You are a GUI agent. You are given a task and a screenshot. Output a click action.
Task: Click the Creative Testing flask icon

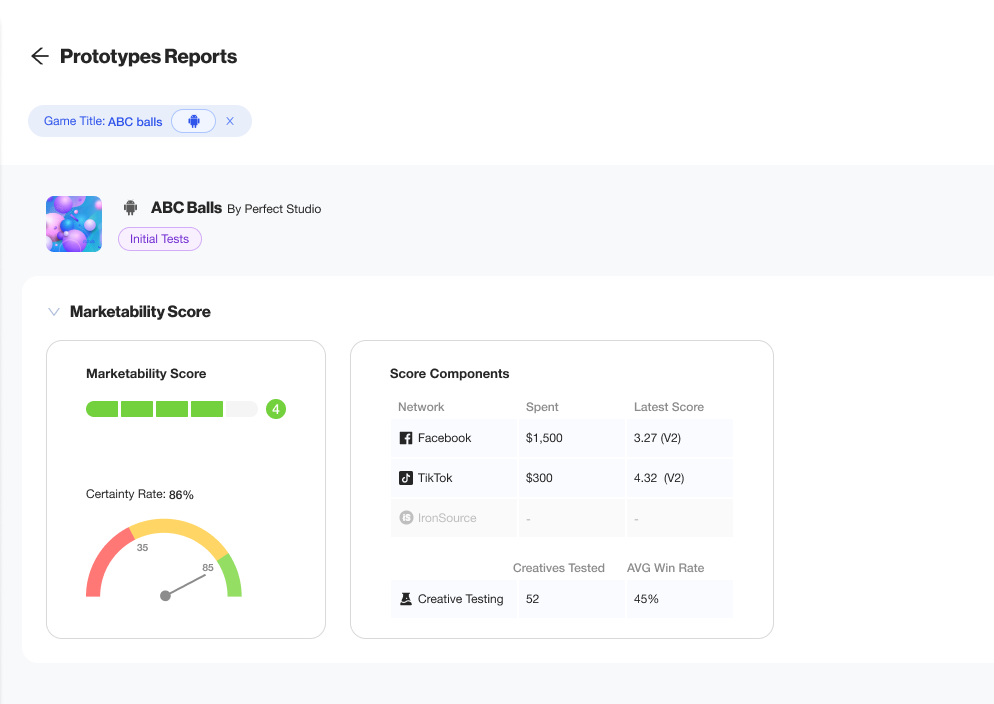pos(406,599)
